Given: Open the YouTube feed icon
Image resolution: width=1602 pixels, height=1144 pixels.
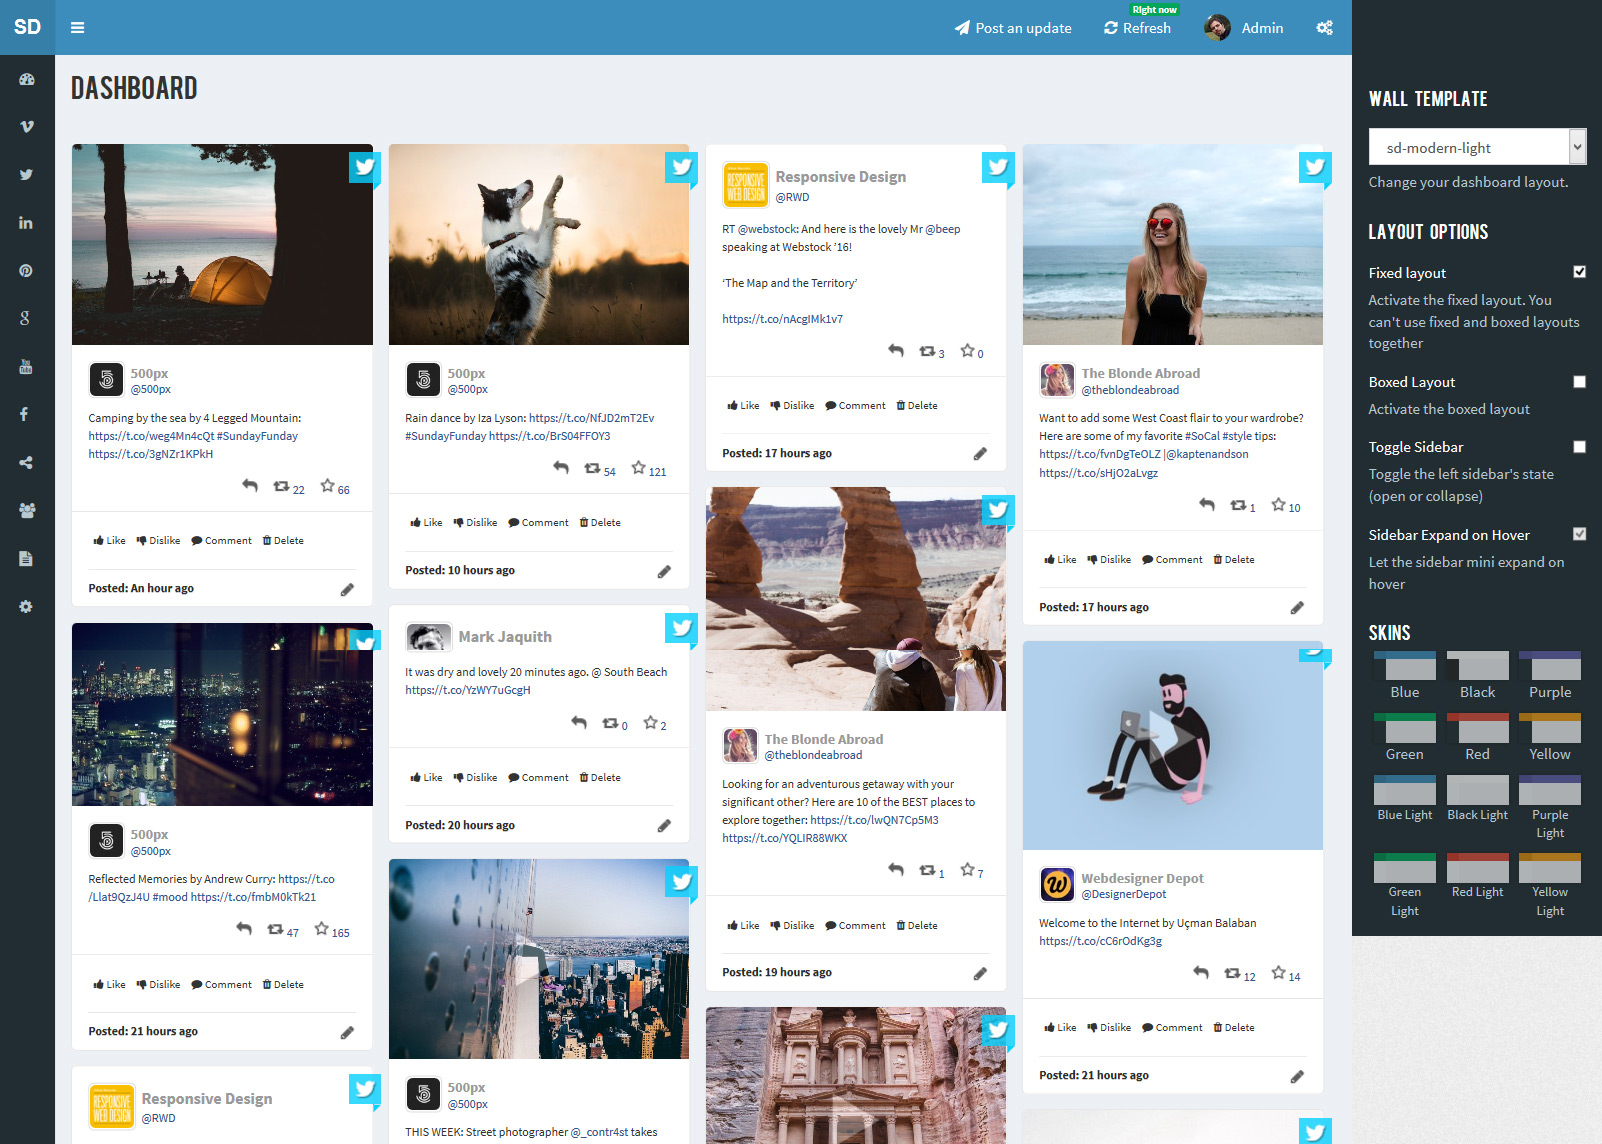Looking at the screenshot, I should click(26, 366).
